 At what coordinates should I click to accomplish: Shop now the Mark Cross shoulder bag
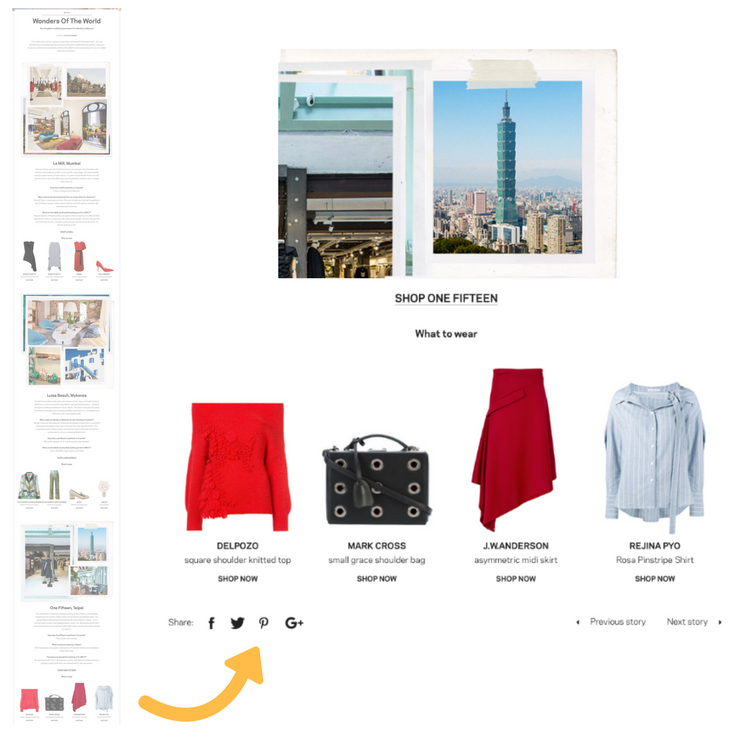point(377,578)
